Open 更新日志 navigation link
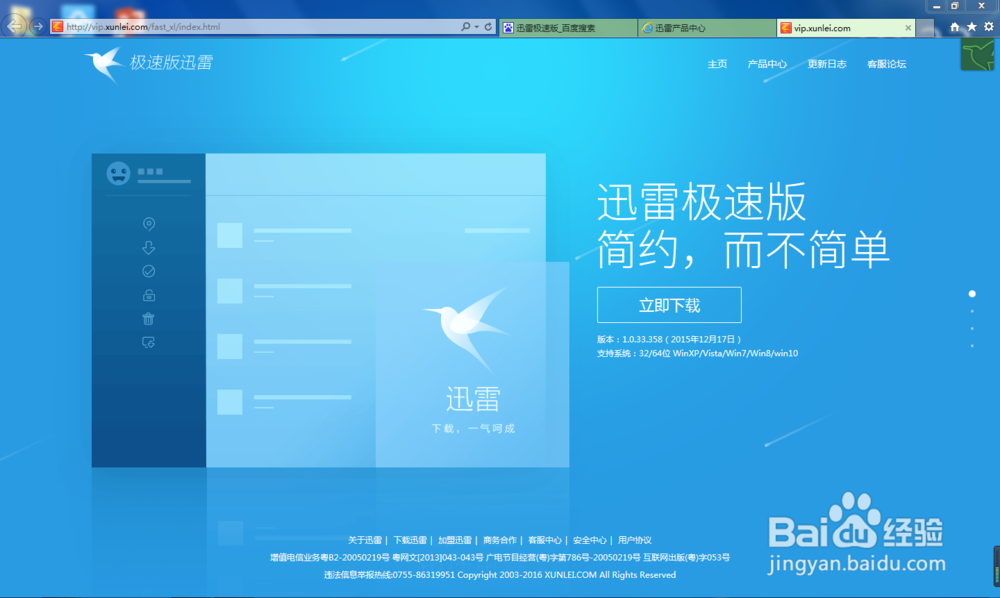 [x=827, y=64]
